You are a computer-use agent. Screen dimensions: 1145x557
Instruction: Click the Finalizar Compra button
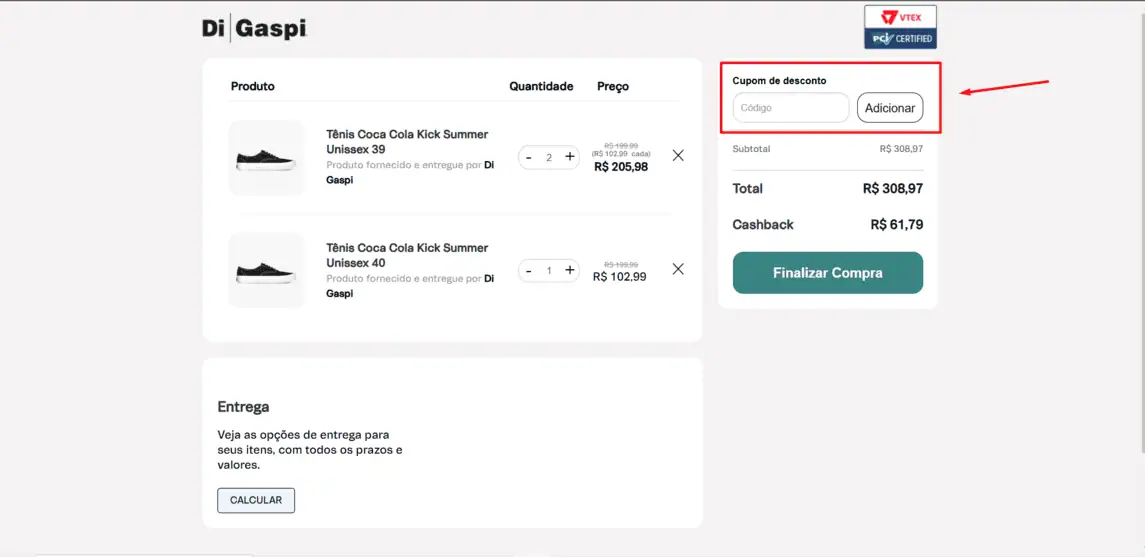(827, 273)
